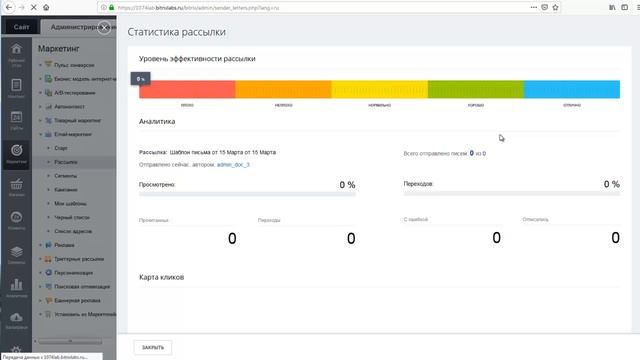Open the Analytics bar chart icon
This screenshot has width=640, height=360.
click(x=16, y=284)
